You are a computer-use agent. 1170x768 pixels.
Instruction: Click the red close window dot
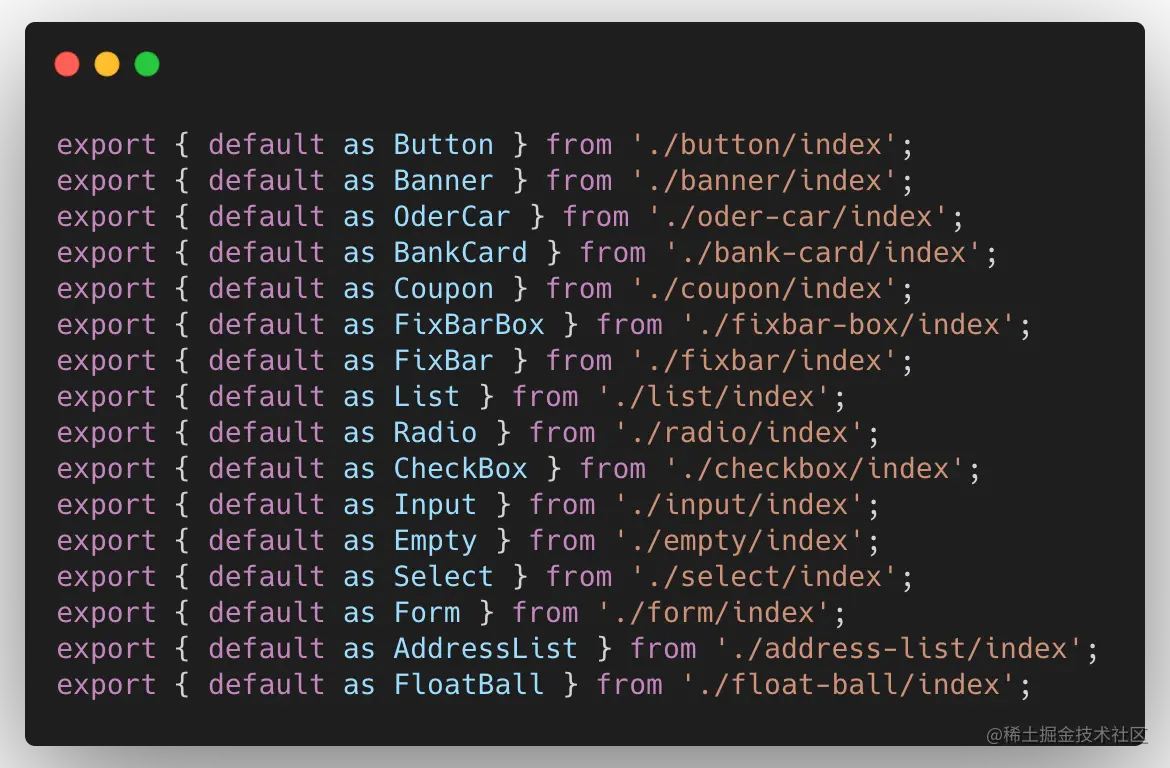click(67, 65)
